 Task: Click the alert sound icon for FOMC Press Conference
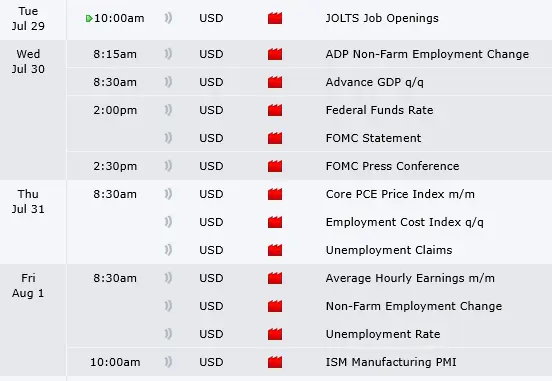click(168, 166)
